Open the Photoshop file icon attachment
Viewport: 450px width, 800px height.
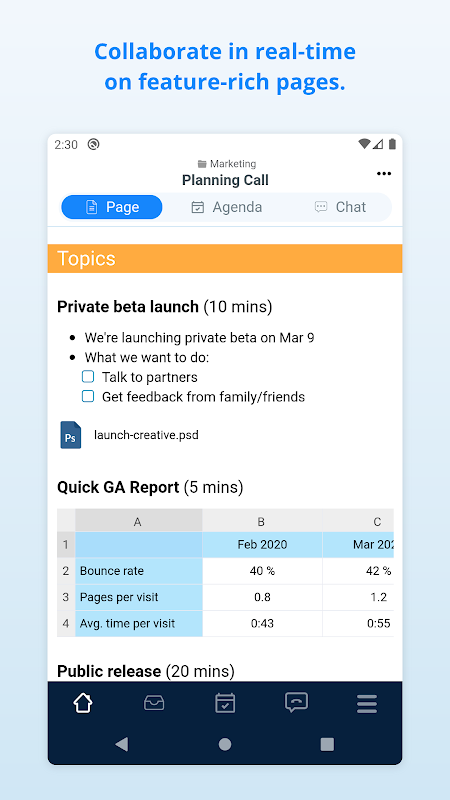coord(70,435)
